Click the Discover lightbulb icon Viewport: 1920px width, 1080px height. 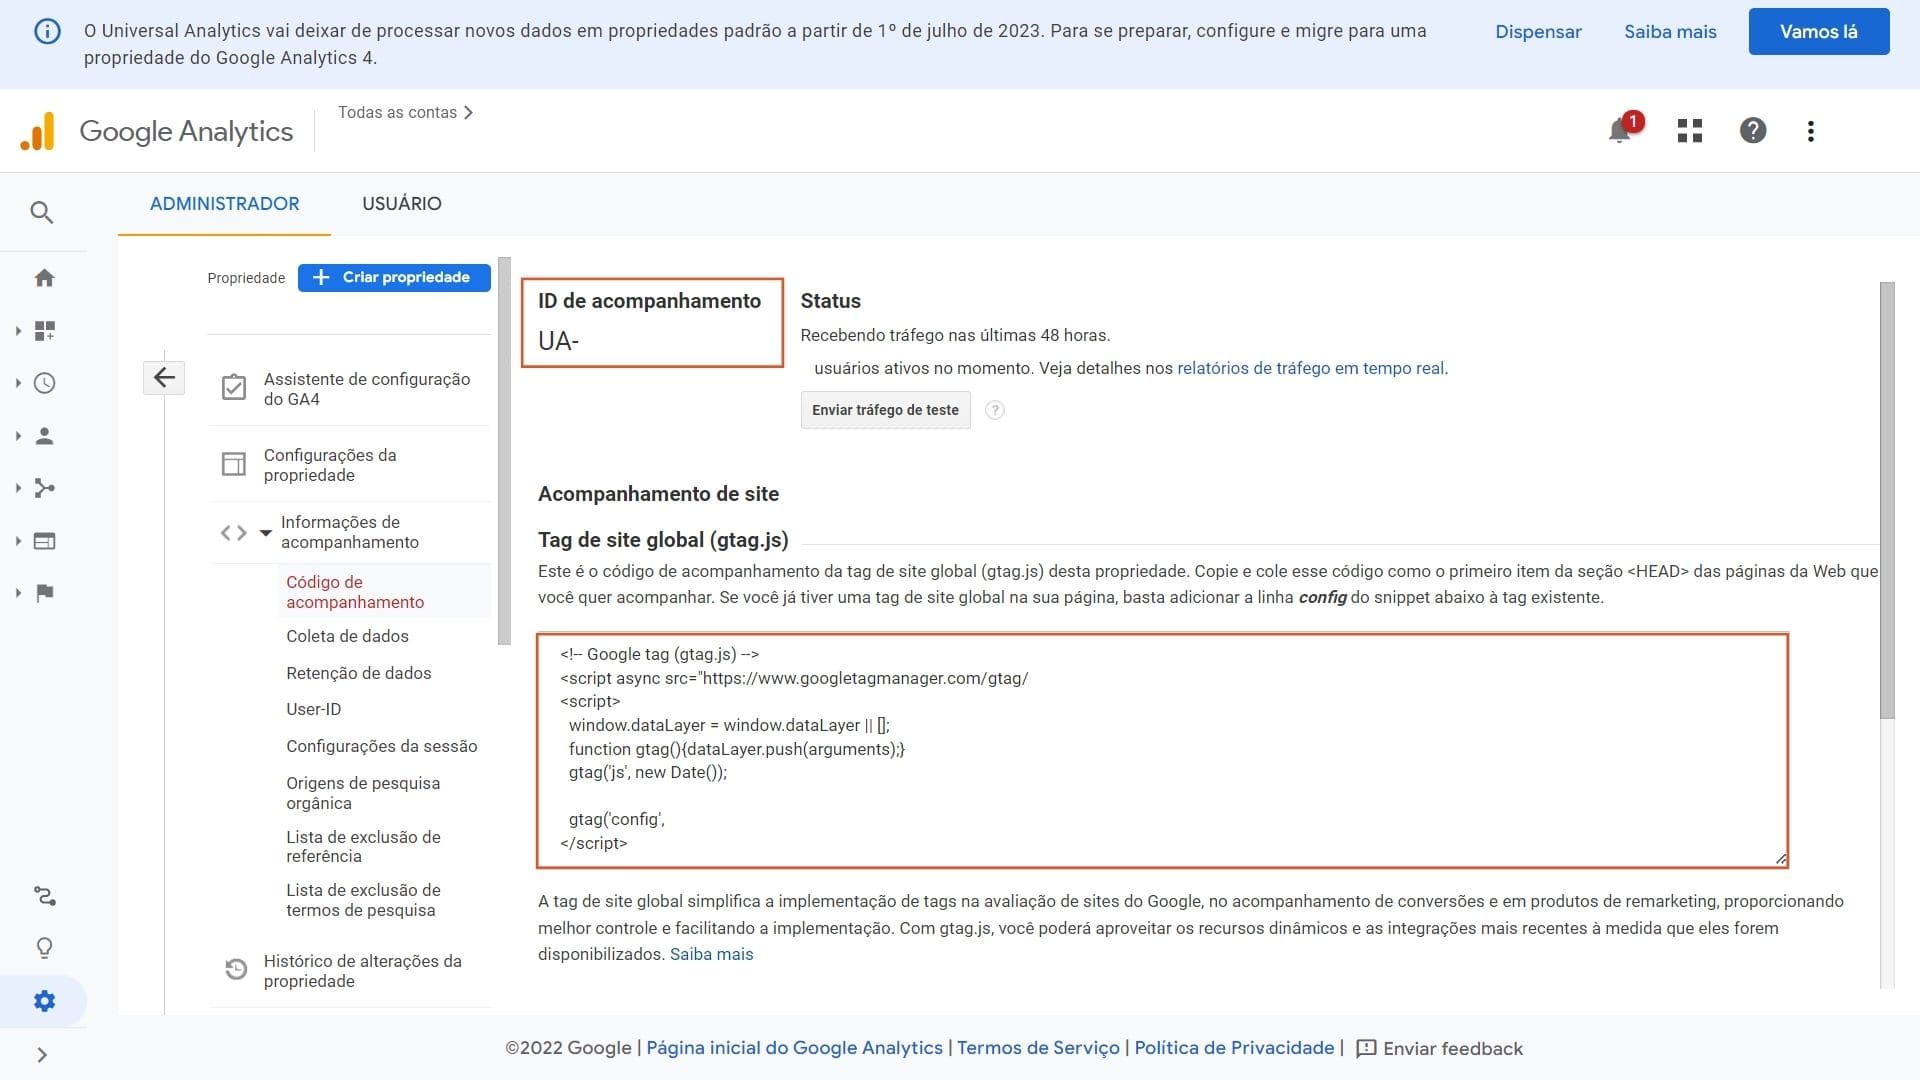pos(44,948)
